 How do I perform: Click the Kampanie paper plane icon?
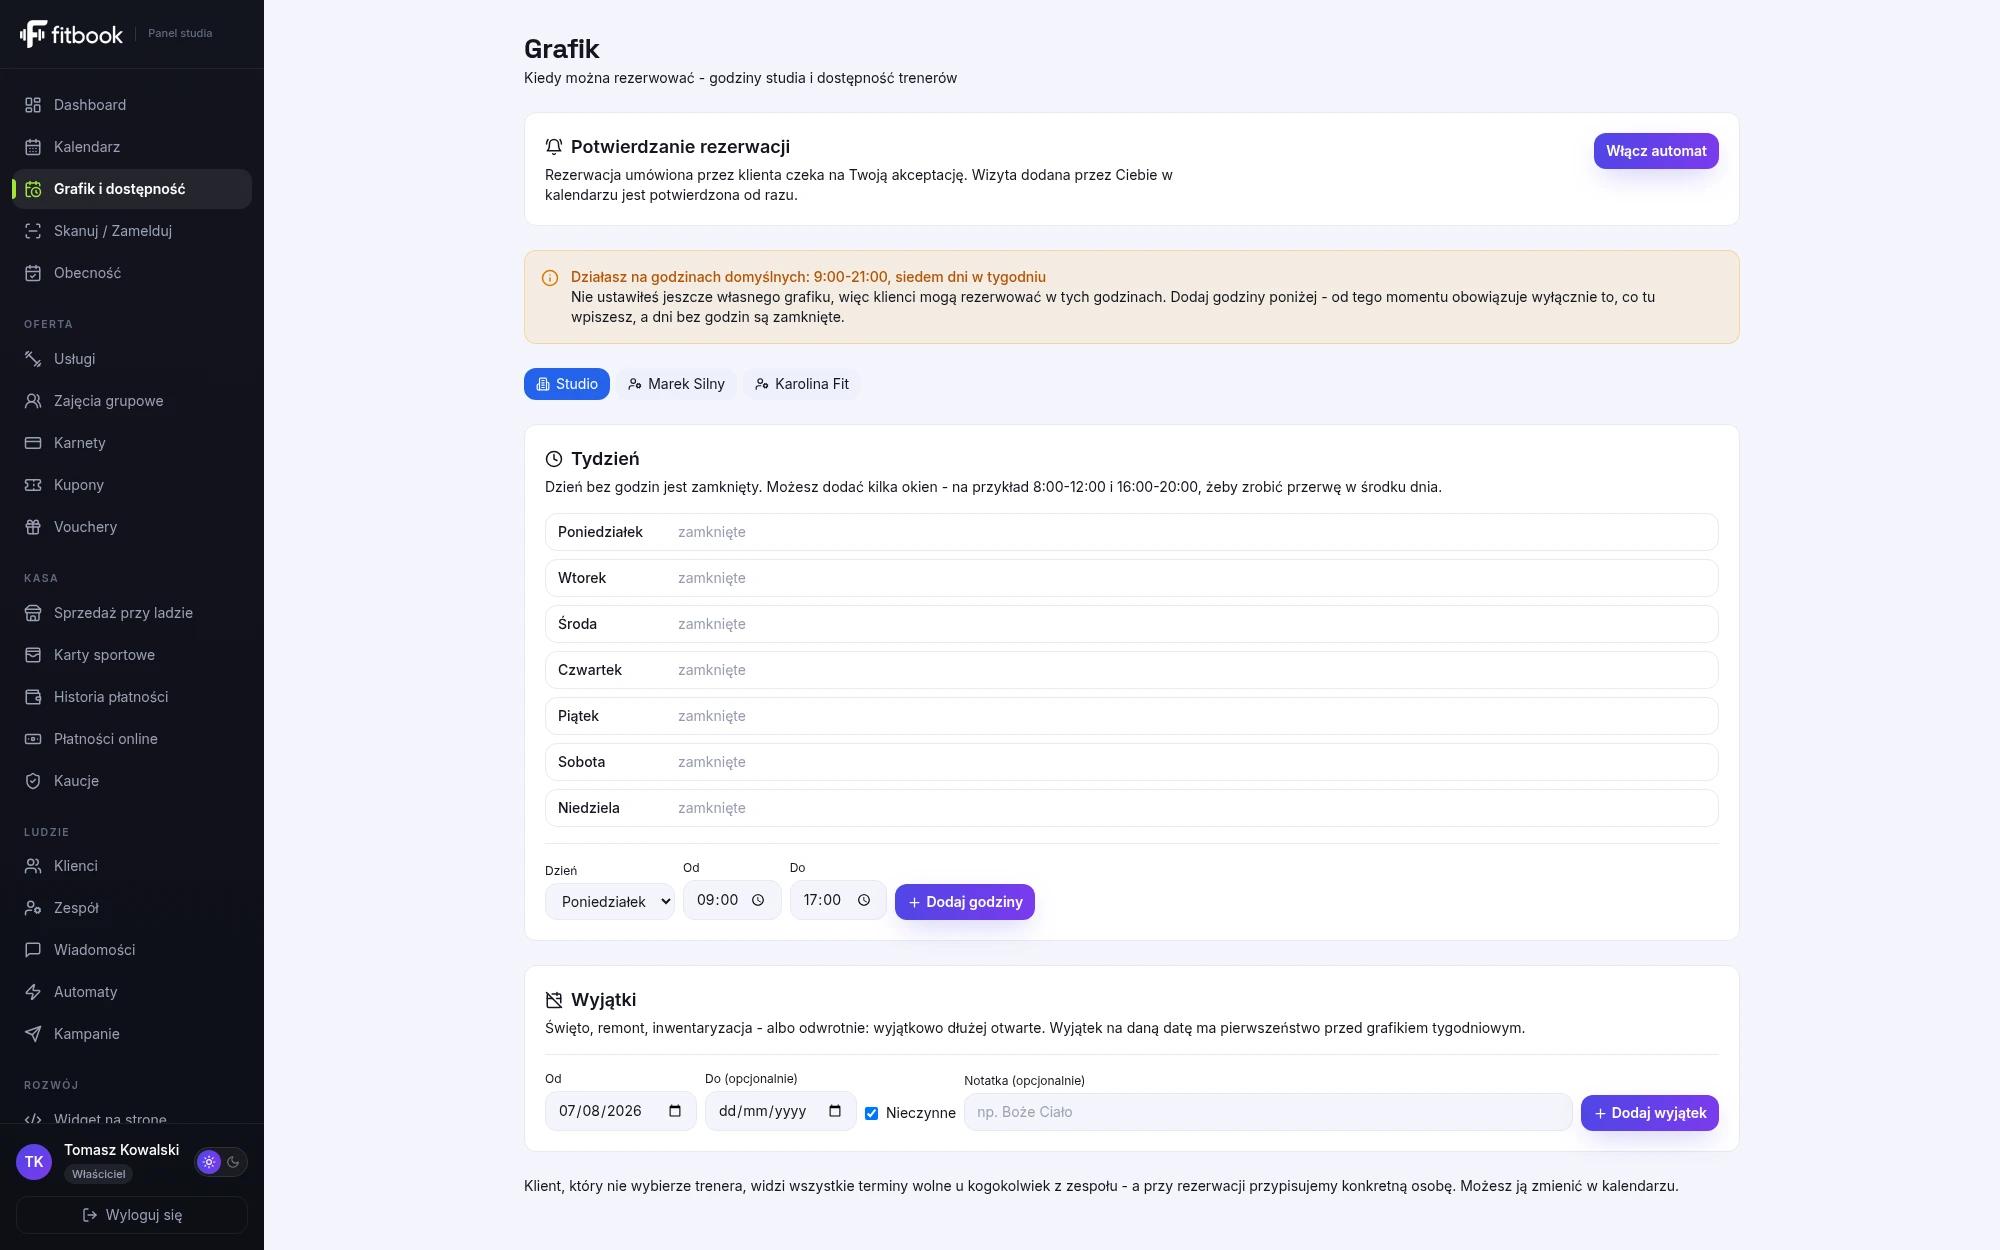[x=33, y=1034]
